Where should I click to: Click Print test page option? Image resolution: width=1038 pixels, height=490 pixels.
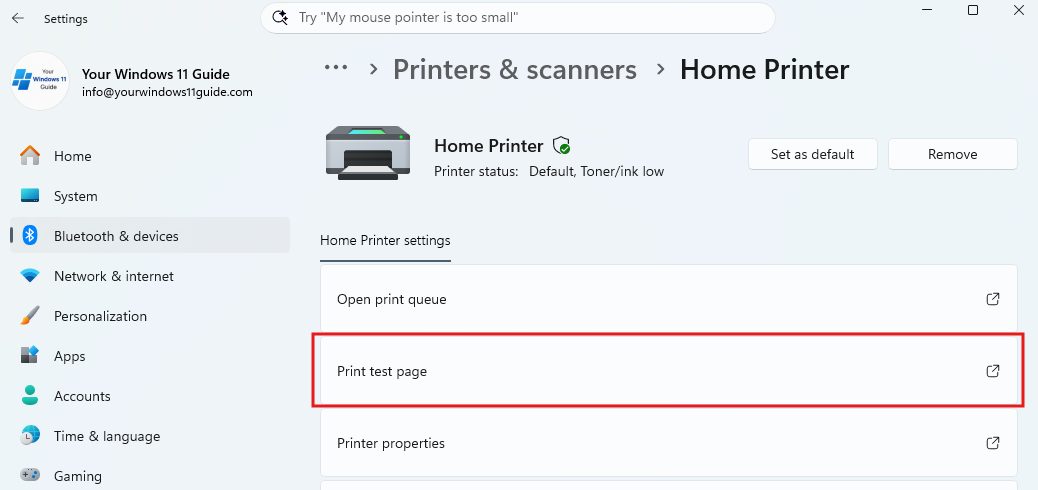pyautogui.click(x=669, y=371)
